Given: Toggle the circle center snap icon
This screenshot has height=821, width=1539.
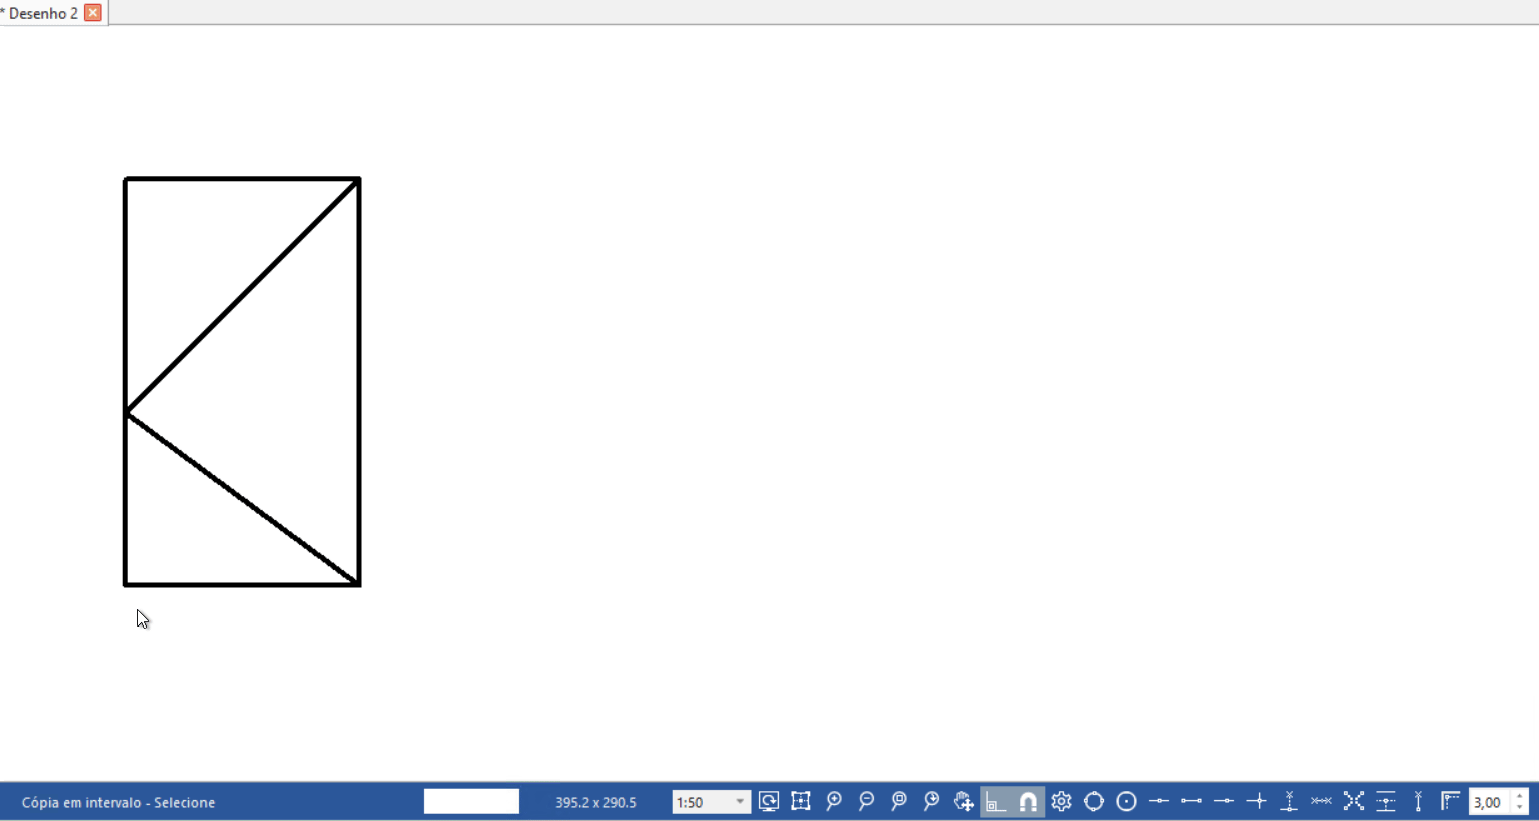Looking at the screenshot, I should pyautogui.click(x=1126, y=801).
